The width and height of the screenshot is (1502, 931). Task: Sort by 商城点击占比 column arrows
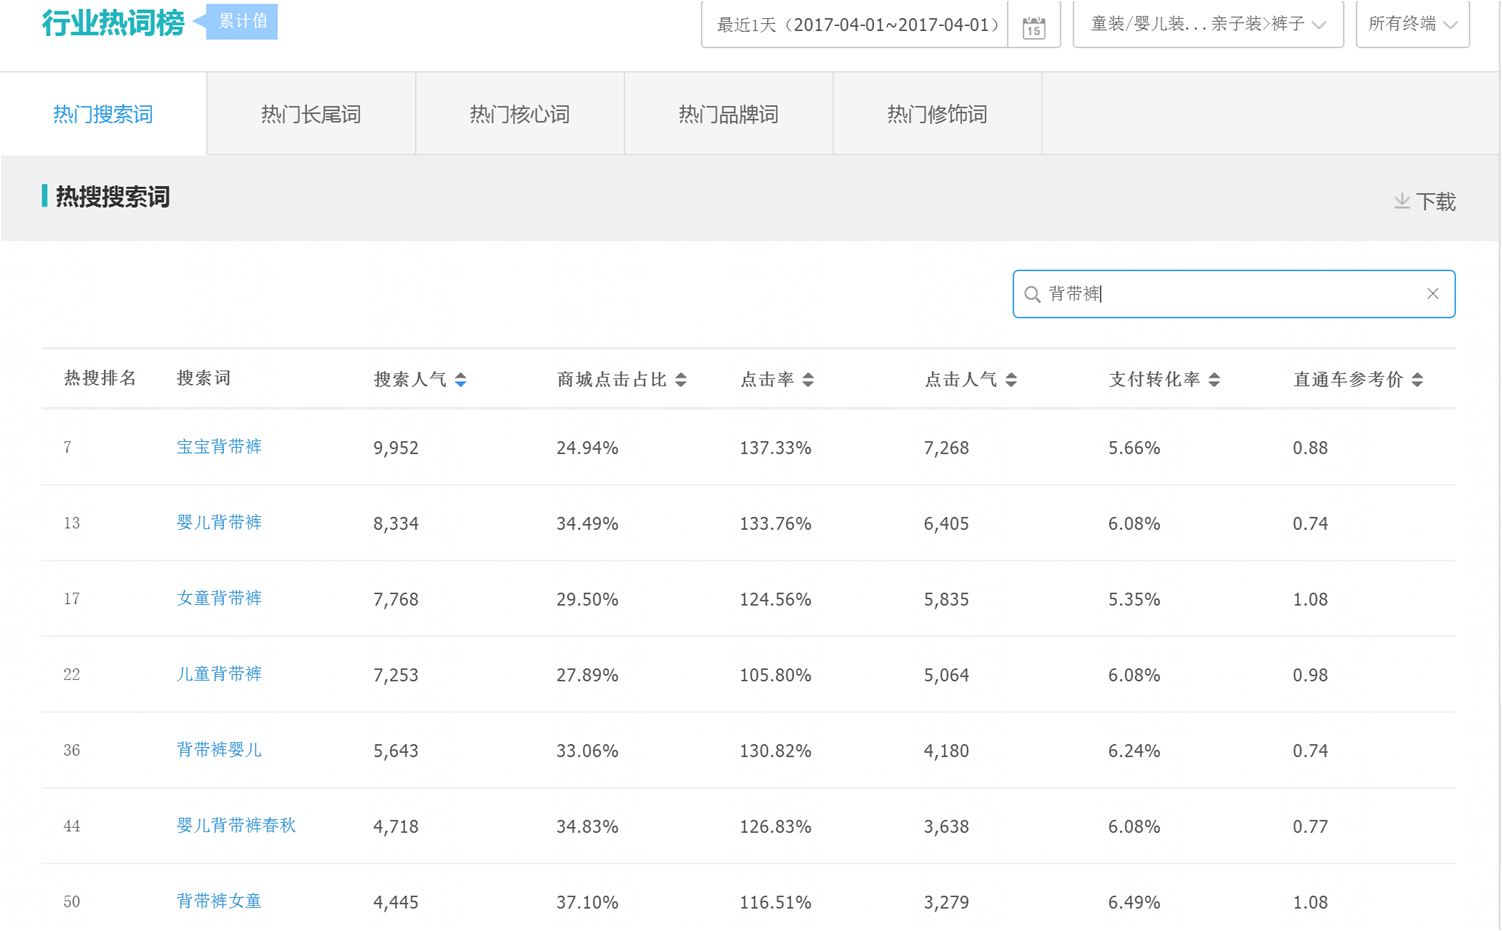(681, 380)
